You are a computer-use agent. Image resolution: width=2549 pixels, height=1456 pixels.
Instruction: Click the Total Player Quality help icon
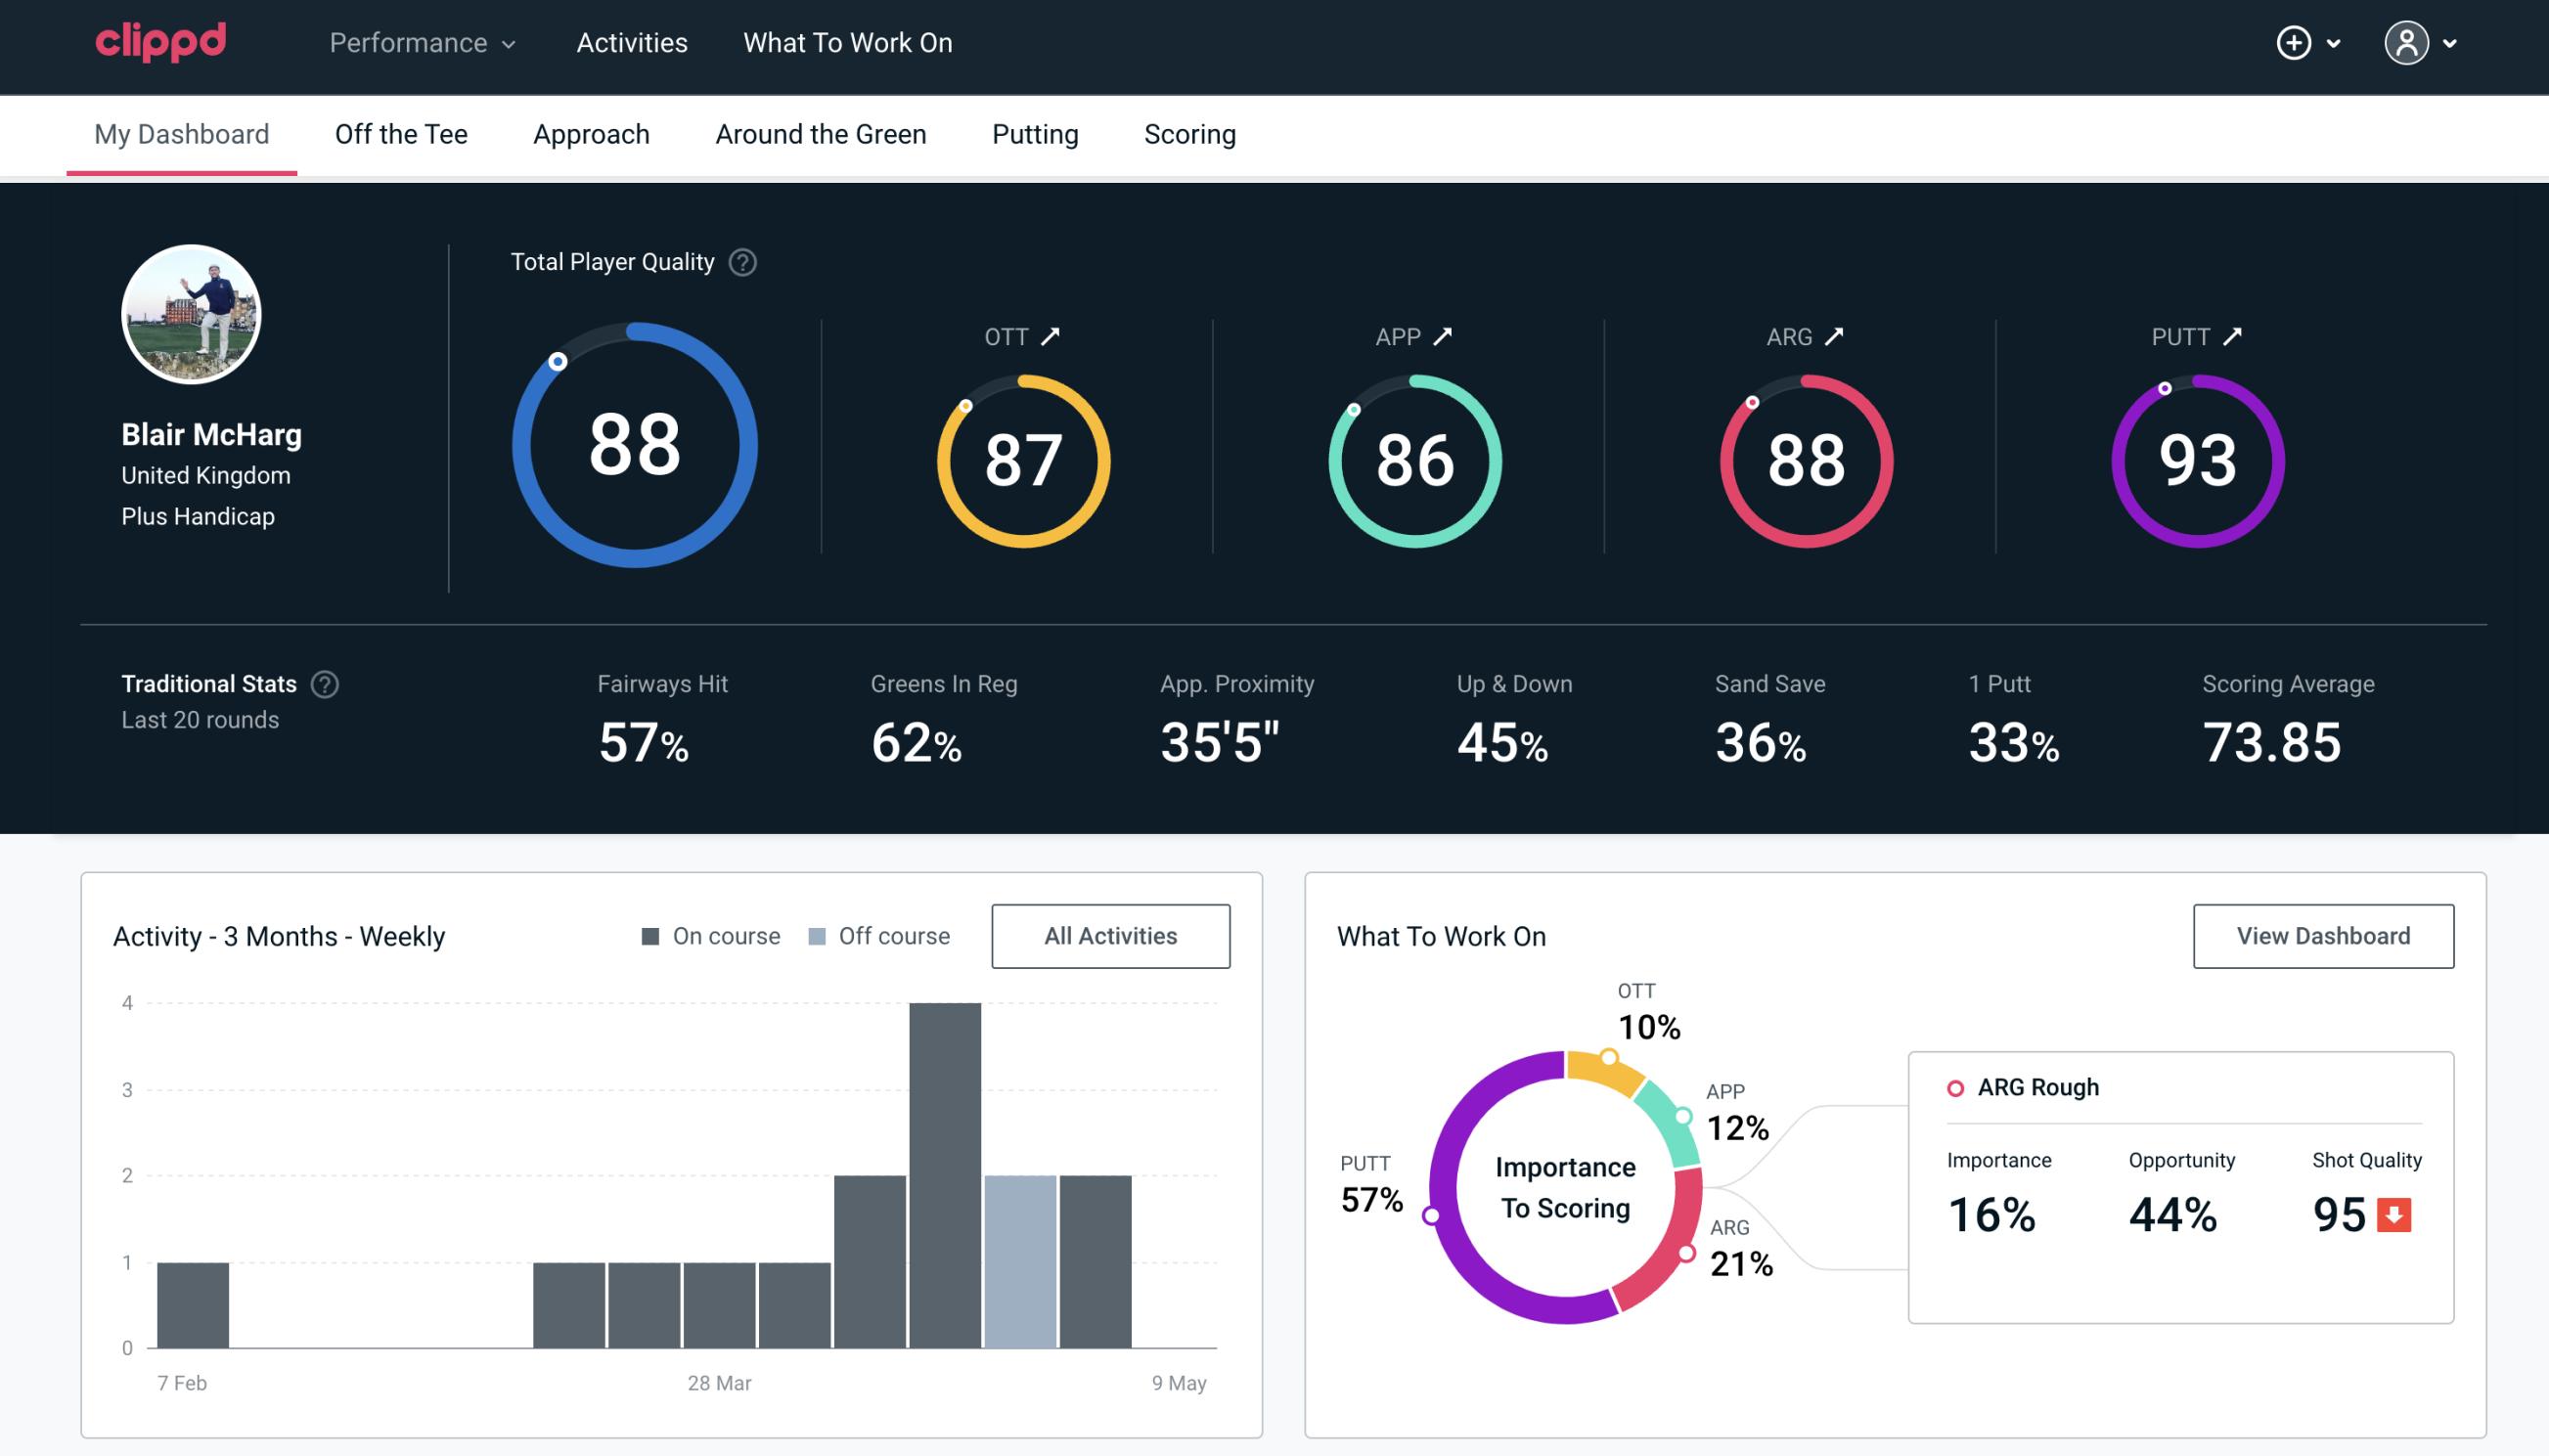pos(740,262)
